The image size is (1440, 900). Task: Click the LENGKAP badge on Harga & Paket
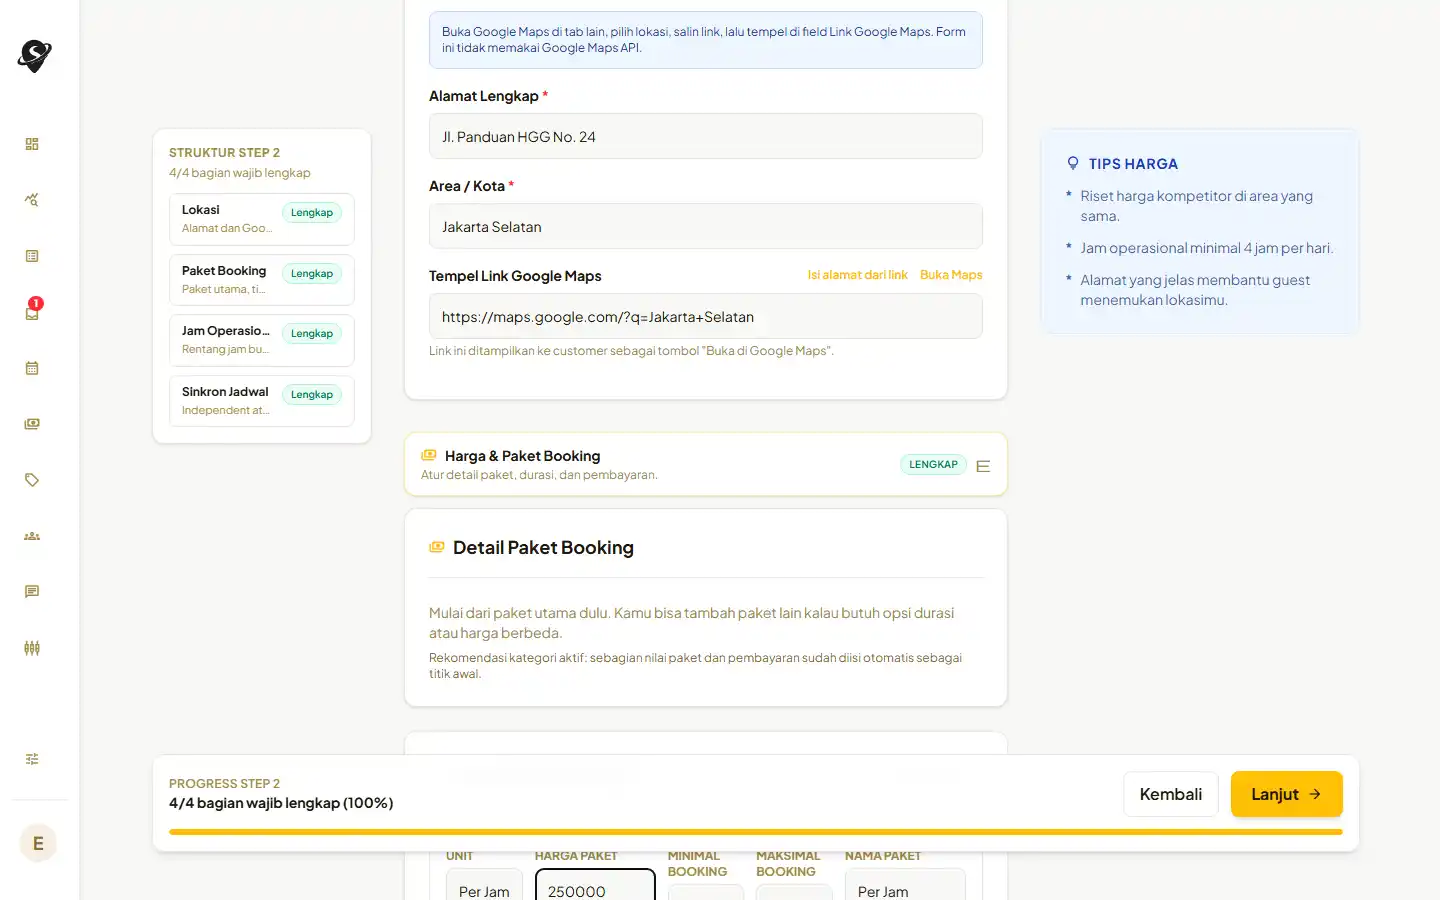tap(933, 465)
